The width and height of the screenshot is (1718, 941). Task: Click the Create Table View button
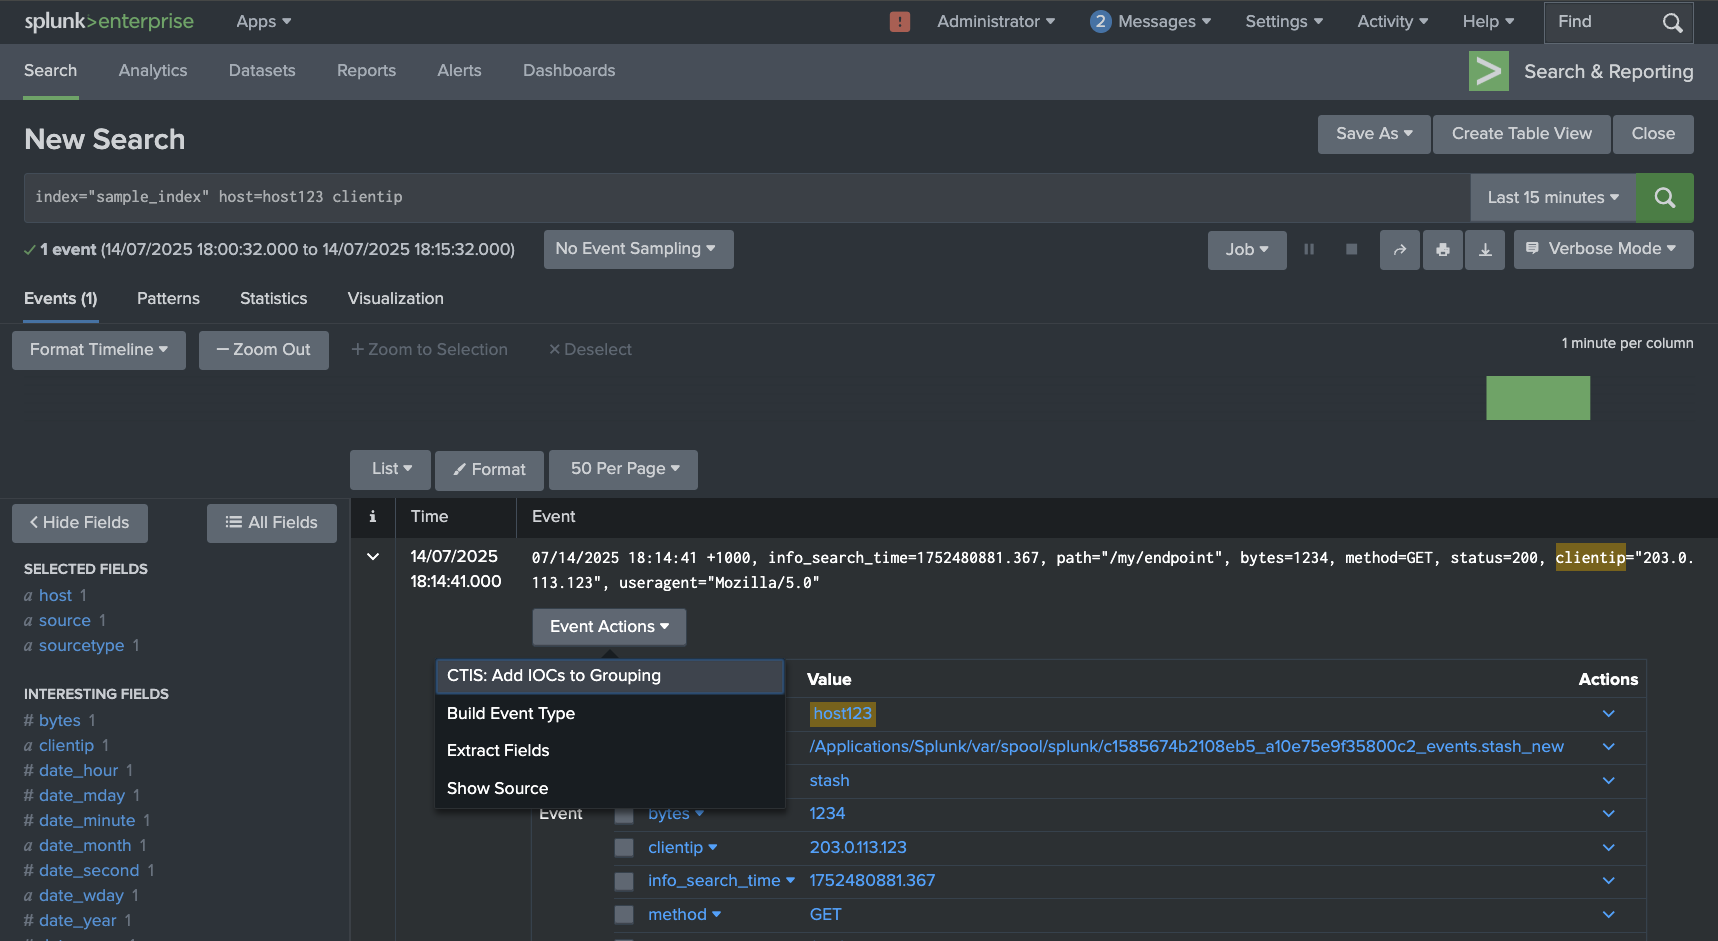(1521, 134)
